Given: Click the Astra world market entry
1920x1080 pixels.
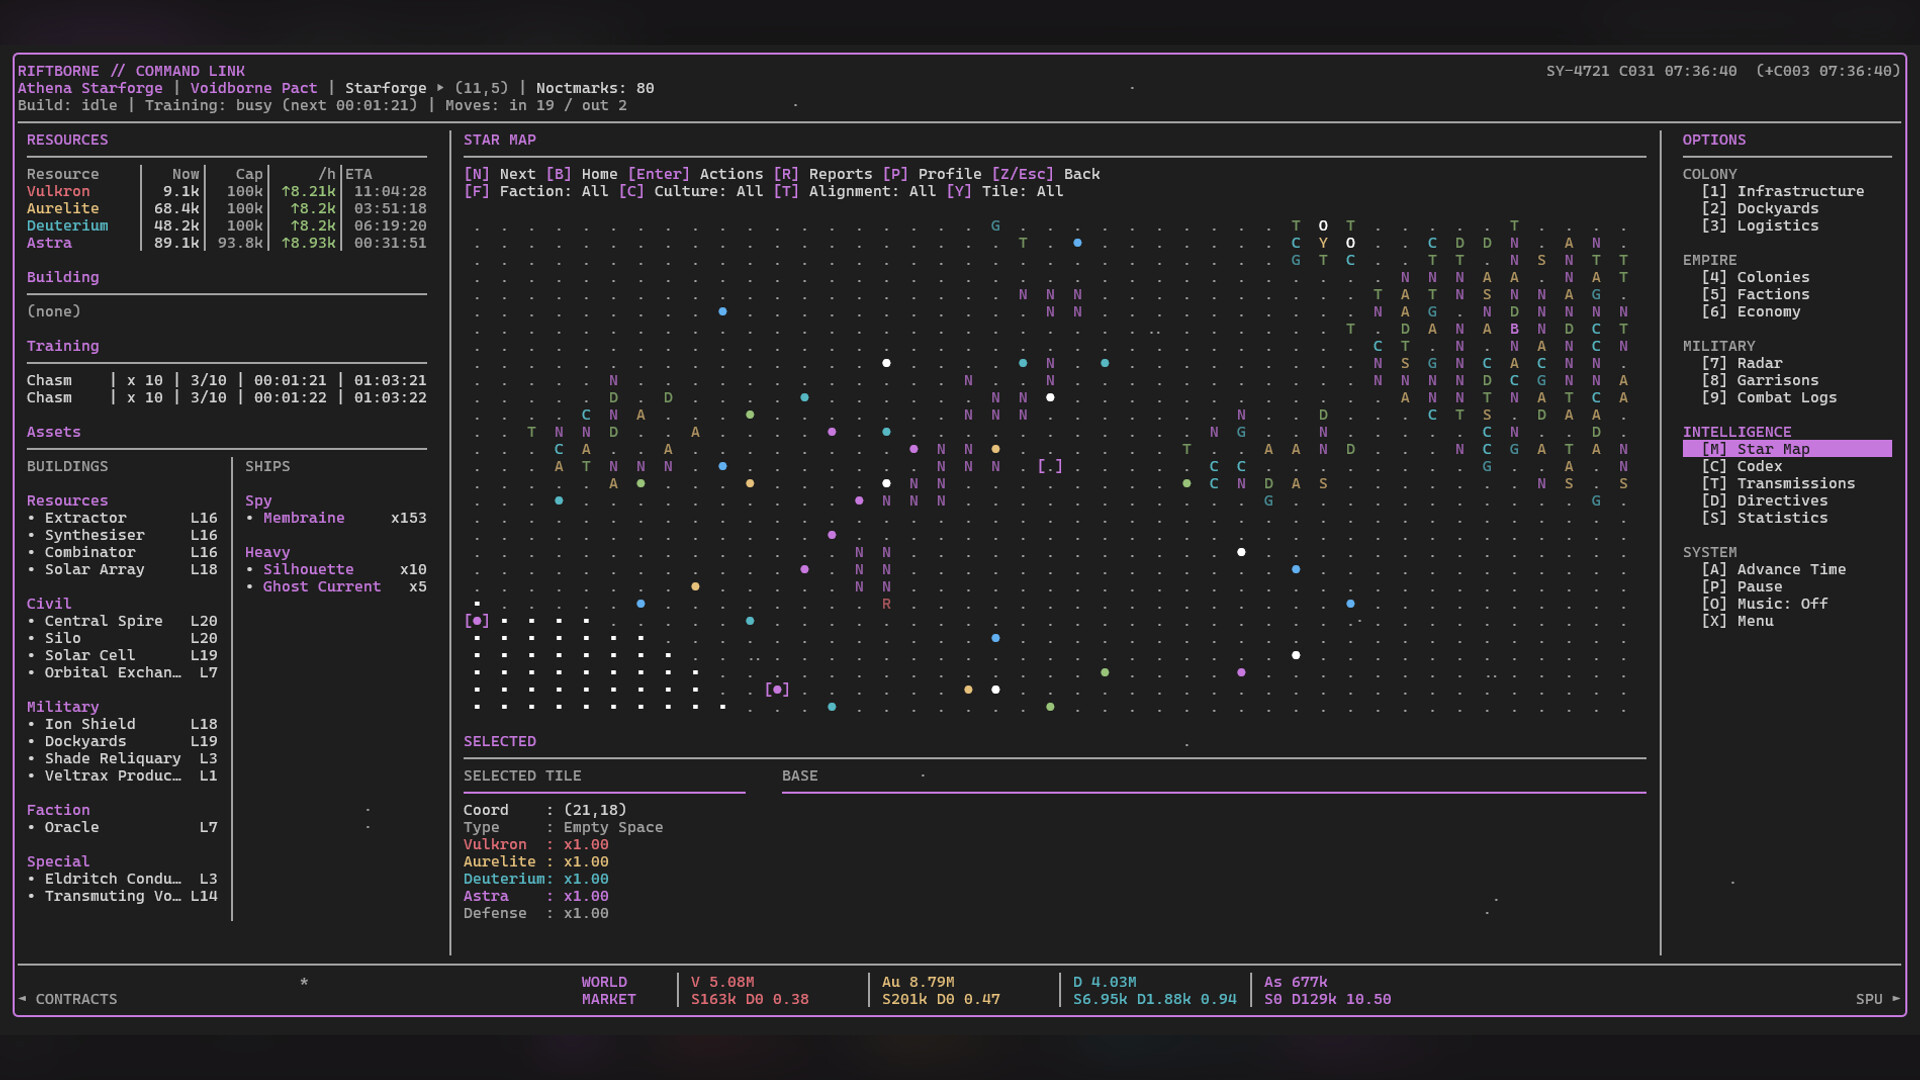Looking at the screenshot, I should [1327, 990].
